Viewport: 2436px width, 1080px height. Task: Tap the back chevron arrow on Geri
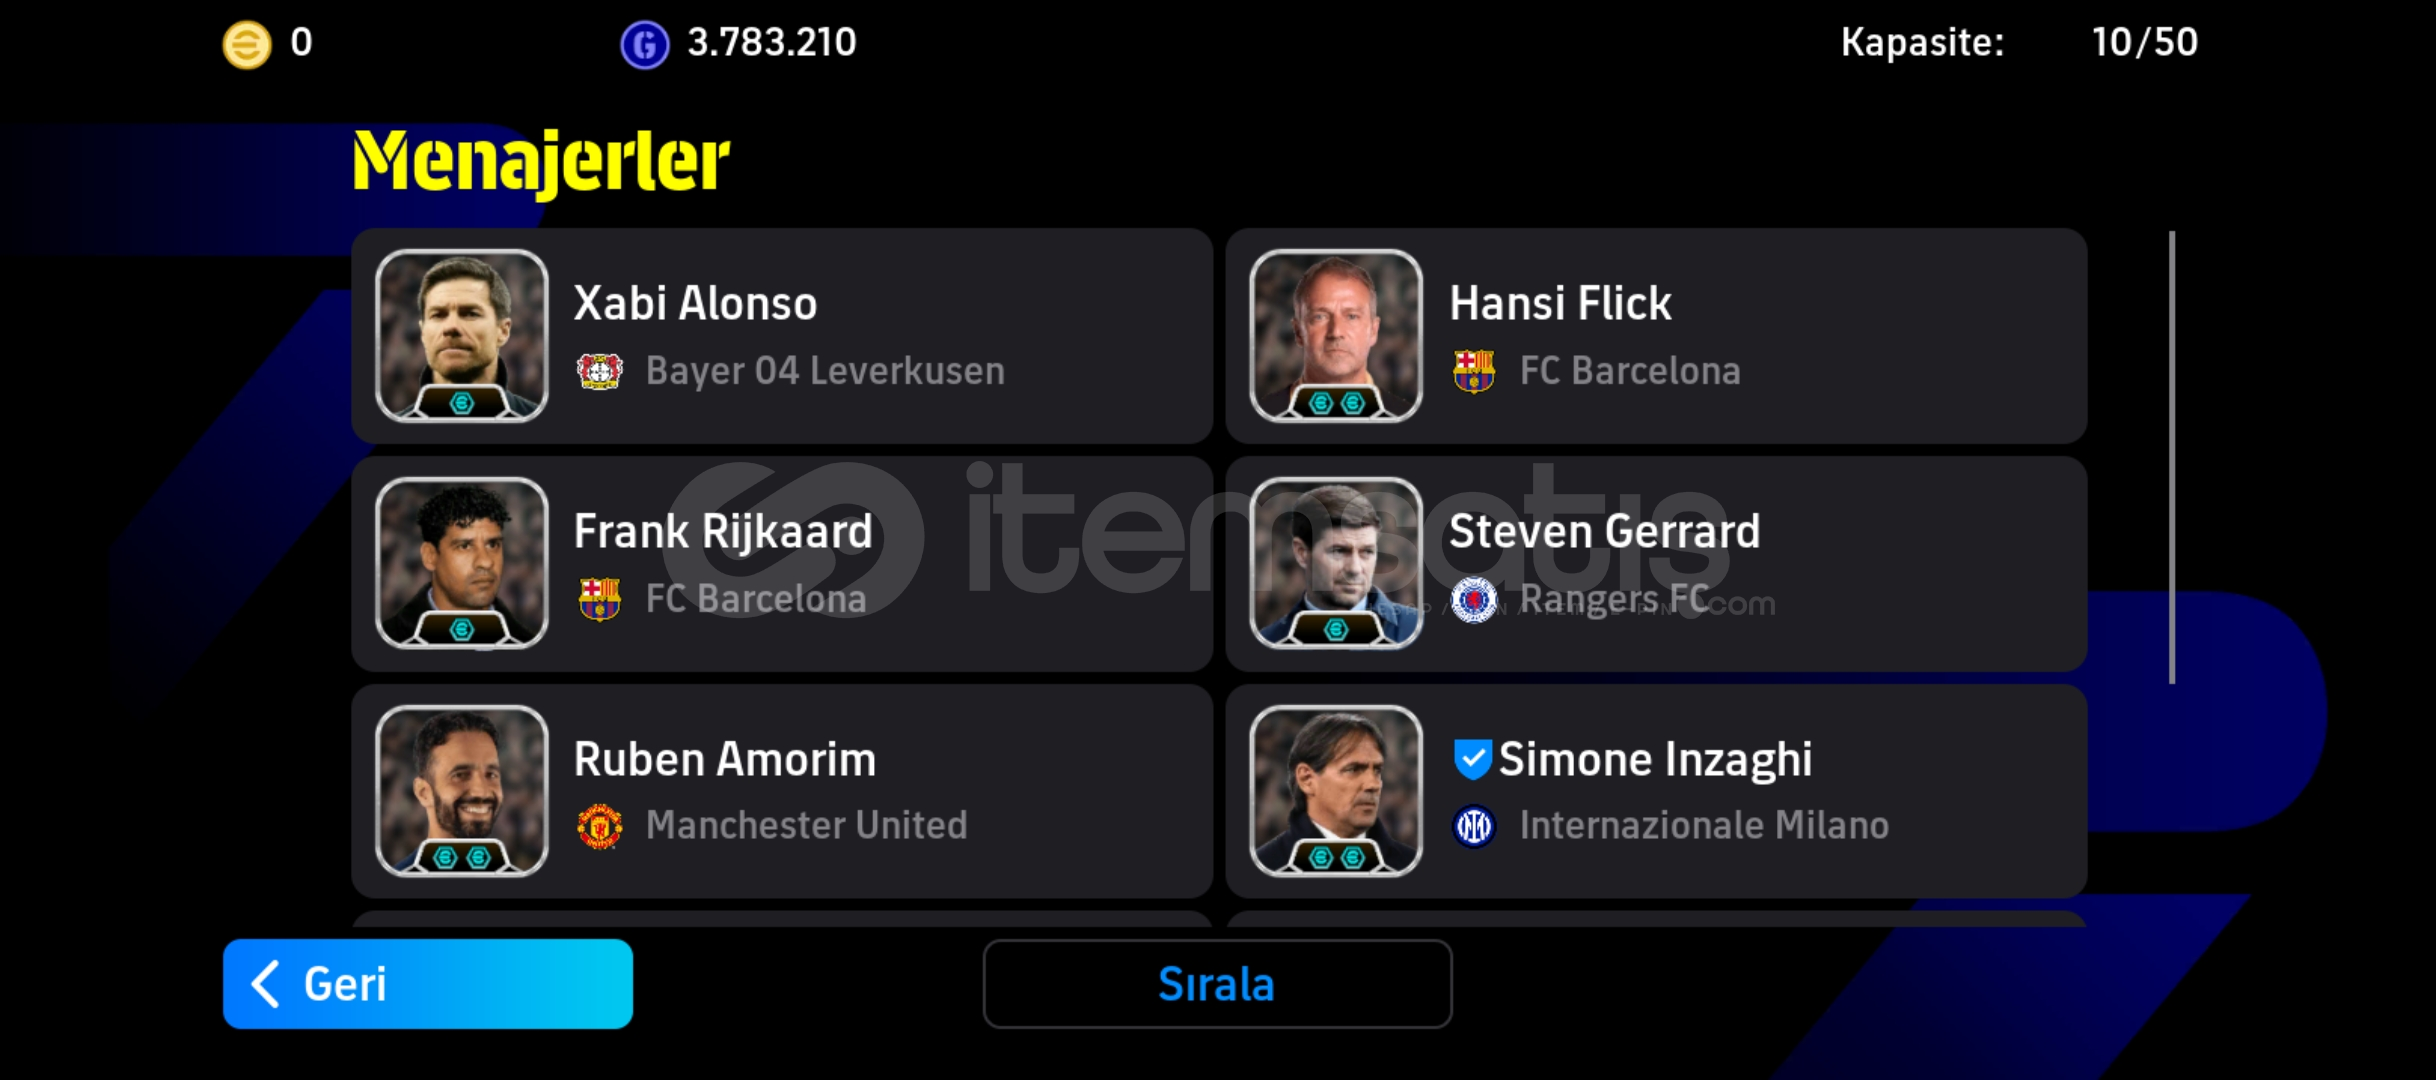(x=265, y=984)
